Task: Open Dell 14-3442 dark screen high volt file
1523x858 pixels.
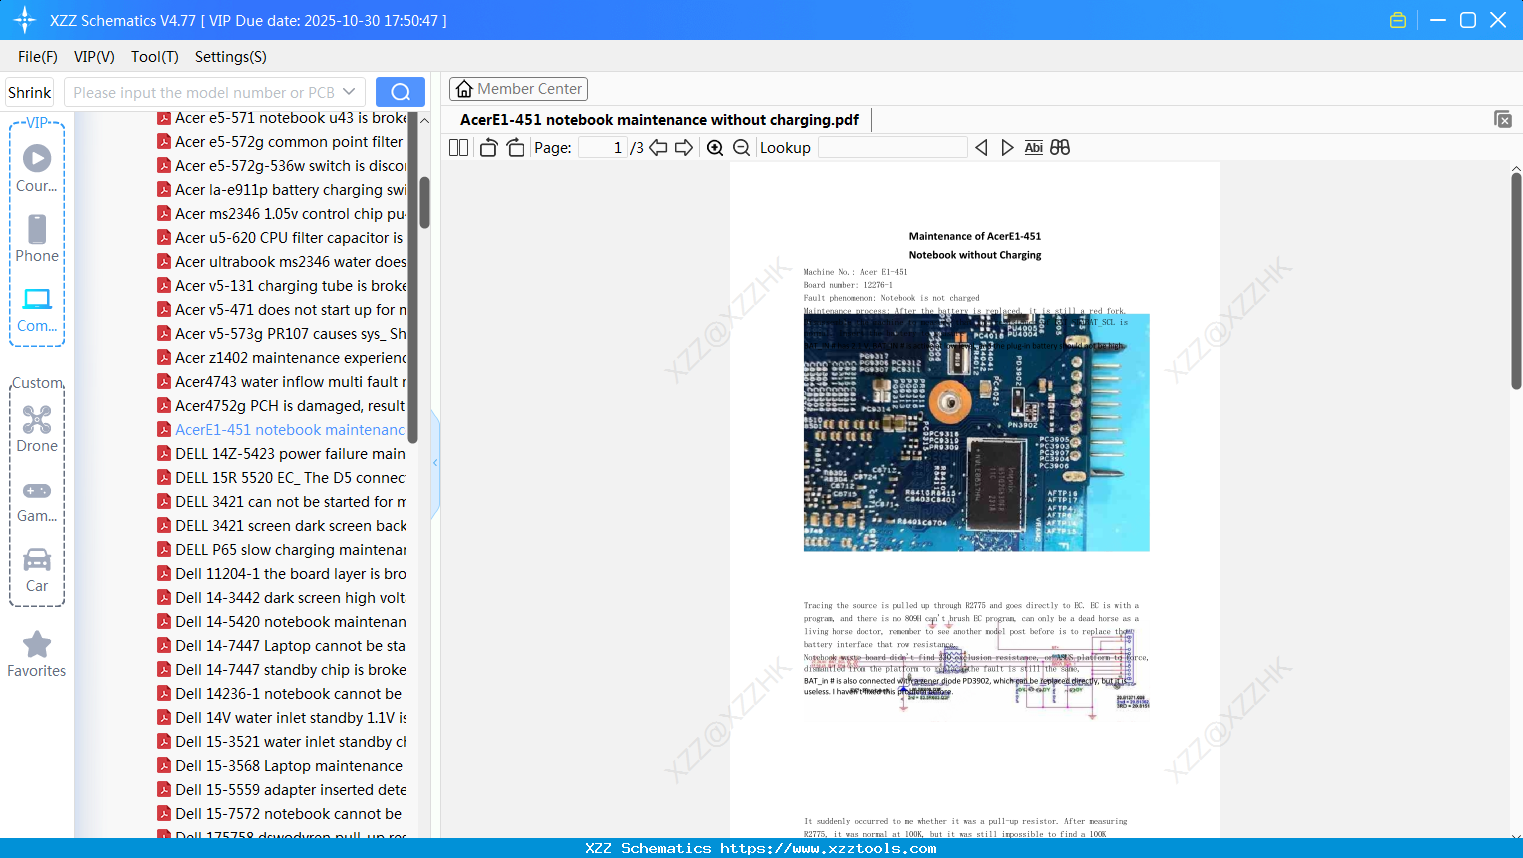Action: [x=281, y=598]
